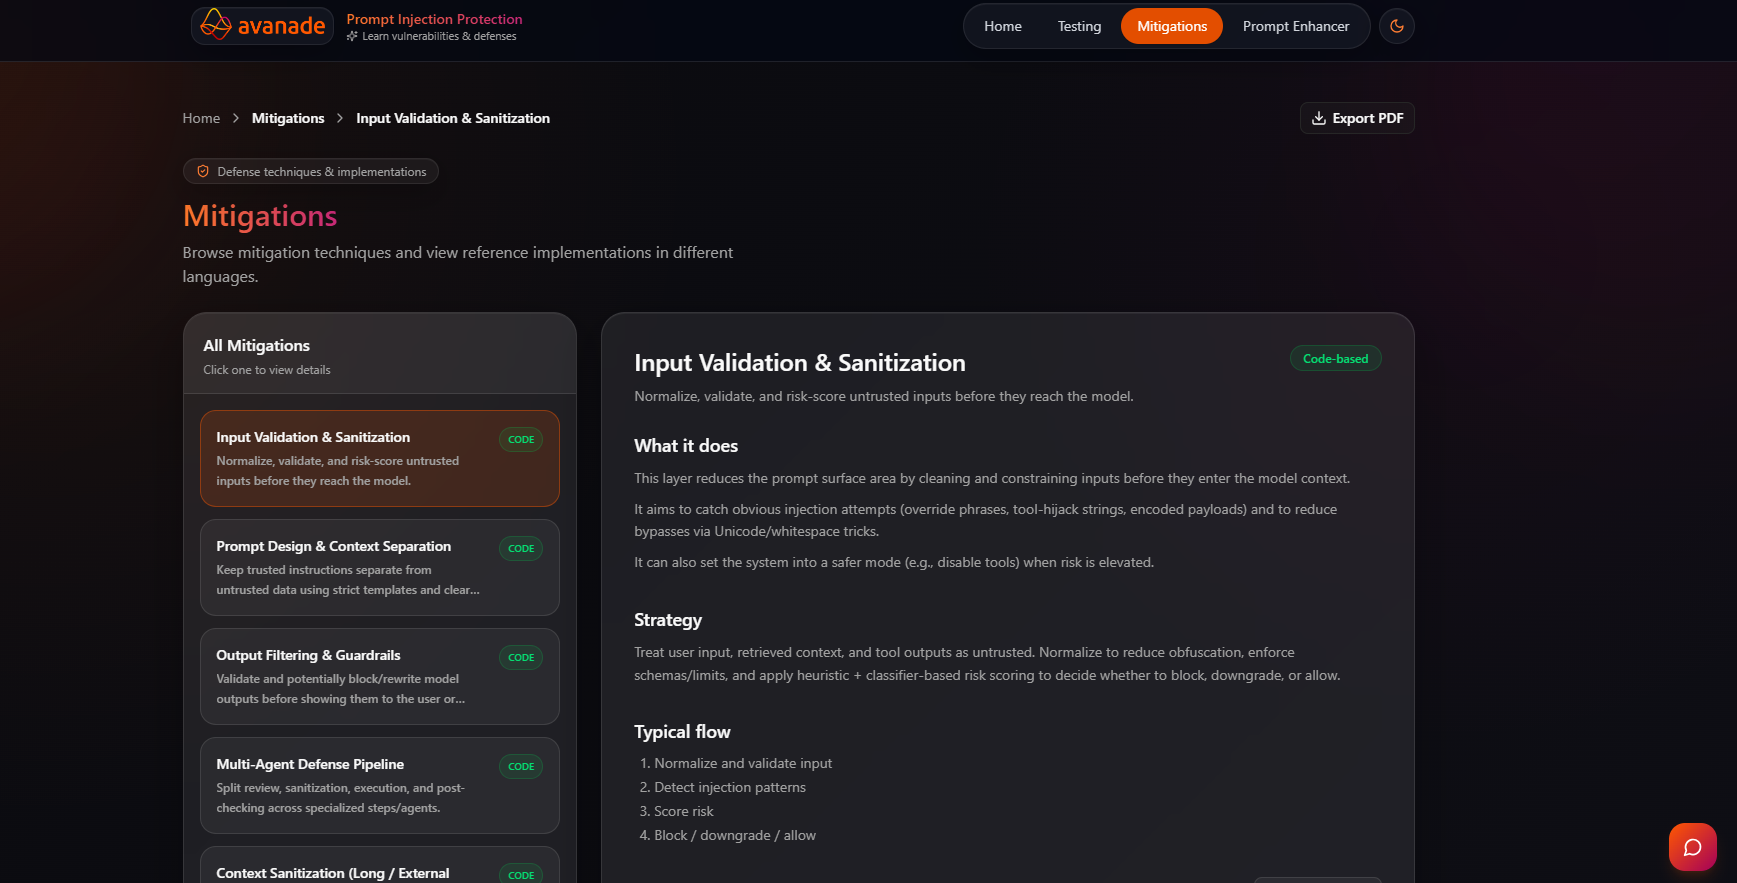Click the sparkle icon beside Learn vulnerabilities
1737x883 pixels.
coord(352,36)
